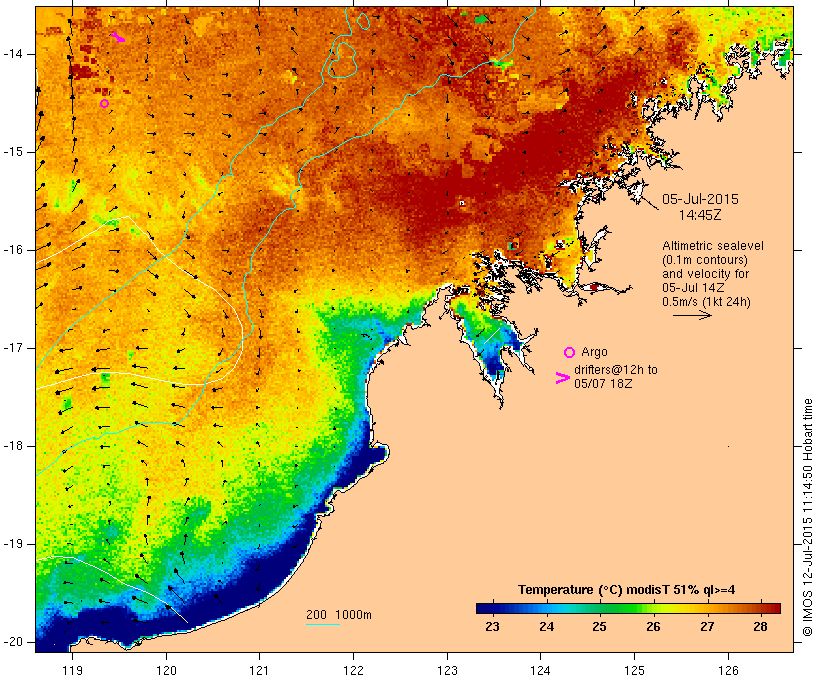Click the dark red 28°C colorbar end
820x680 pixels.
tap(770, 608)
